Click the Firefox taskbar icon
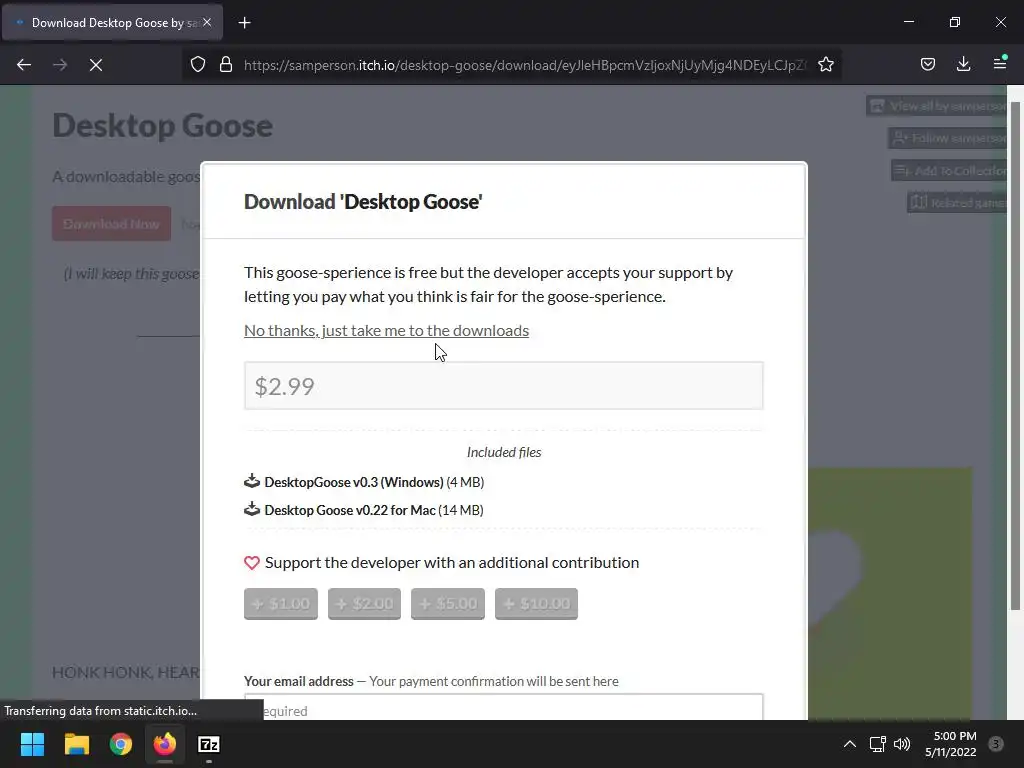This screenshot has height=768, width=1024. click(x=165, y=744)
